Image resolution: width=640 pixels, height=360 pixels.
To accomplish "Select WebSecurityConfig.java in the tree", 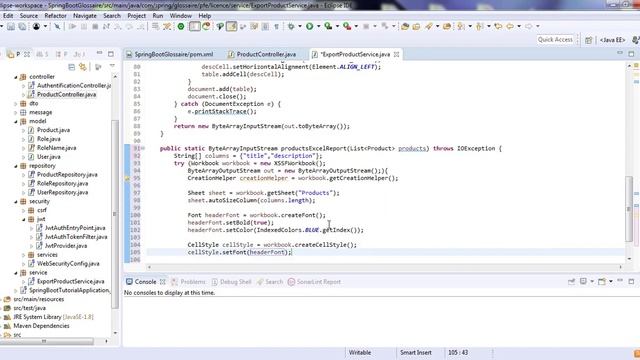I will [x=68, y=264].
